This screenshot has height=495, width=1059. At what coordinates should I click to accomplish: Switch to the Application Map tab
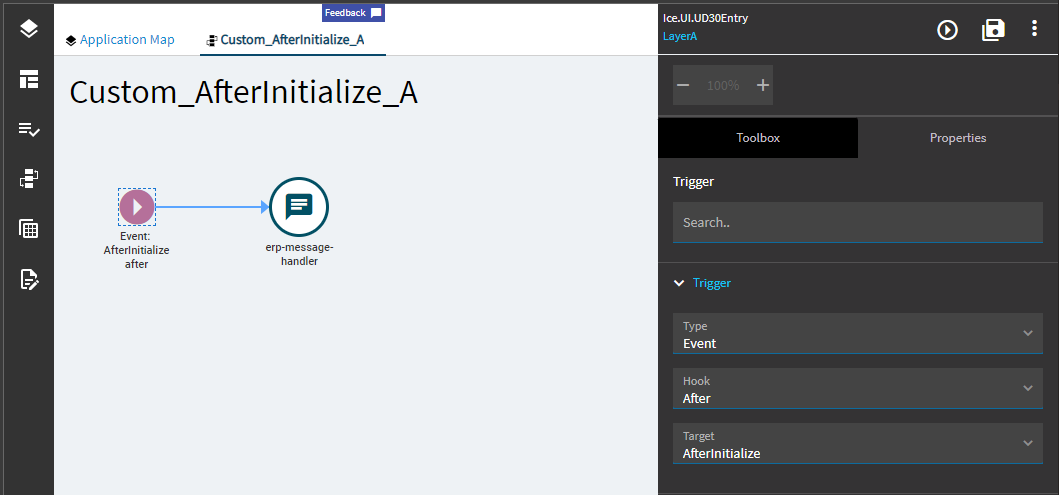click(120, 40)
